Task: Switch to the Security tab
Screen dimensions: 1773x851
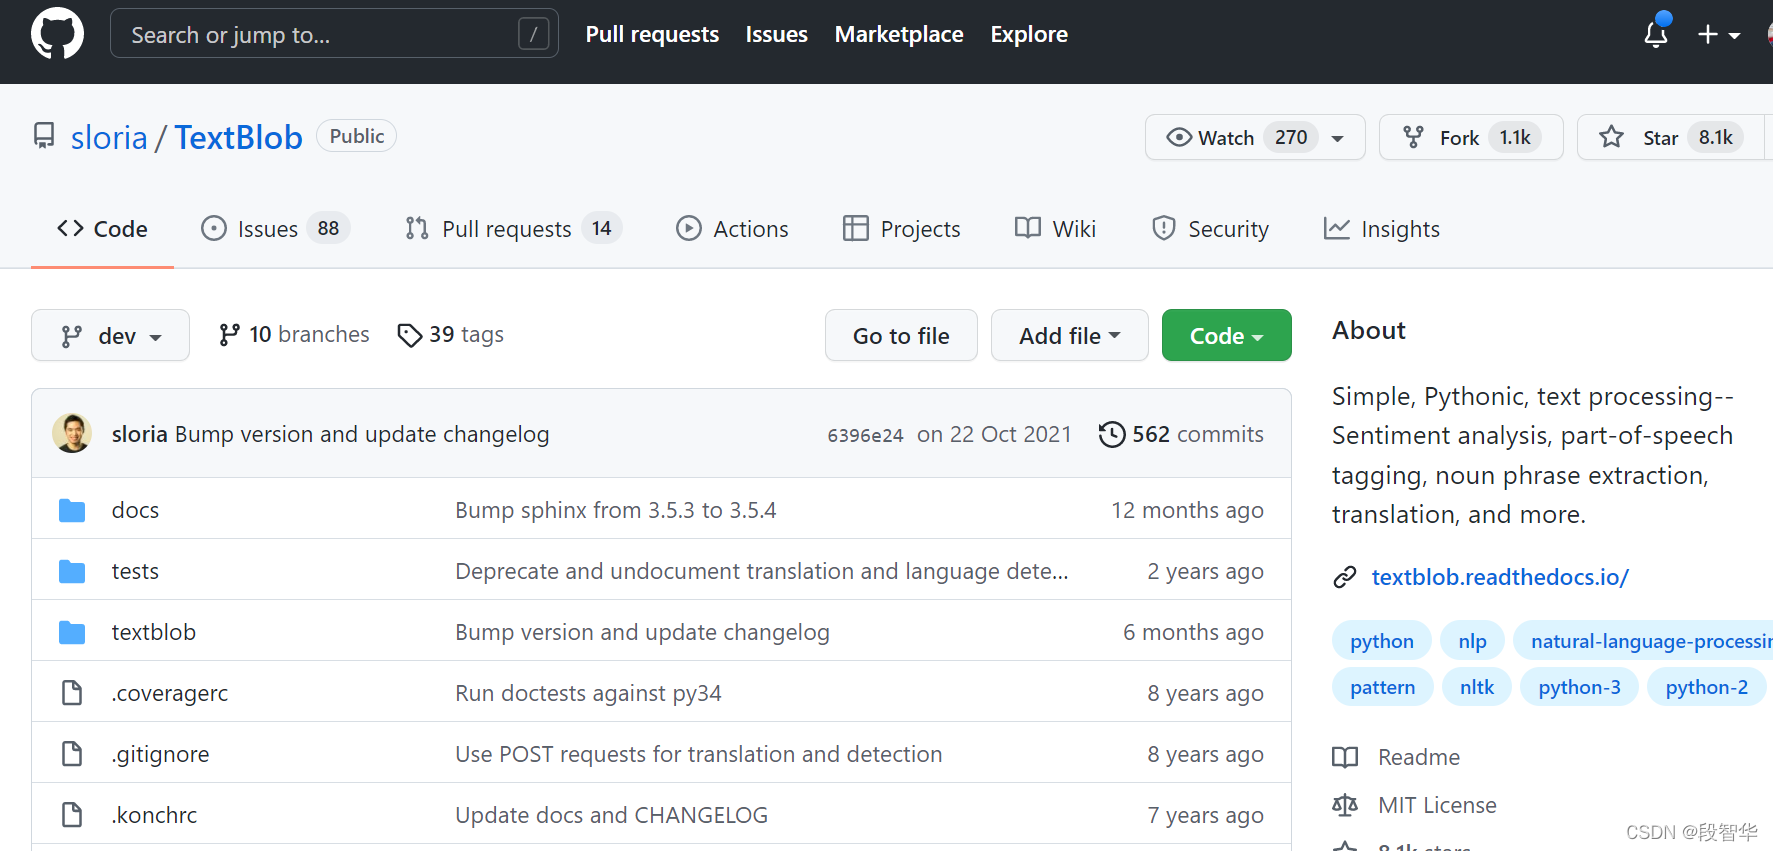Action: pyautogui.click(x=1210, y=229)
